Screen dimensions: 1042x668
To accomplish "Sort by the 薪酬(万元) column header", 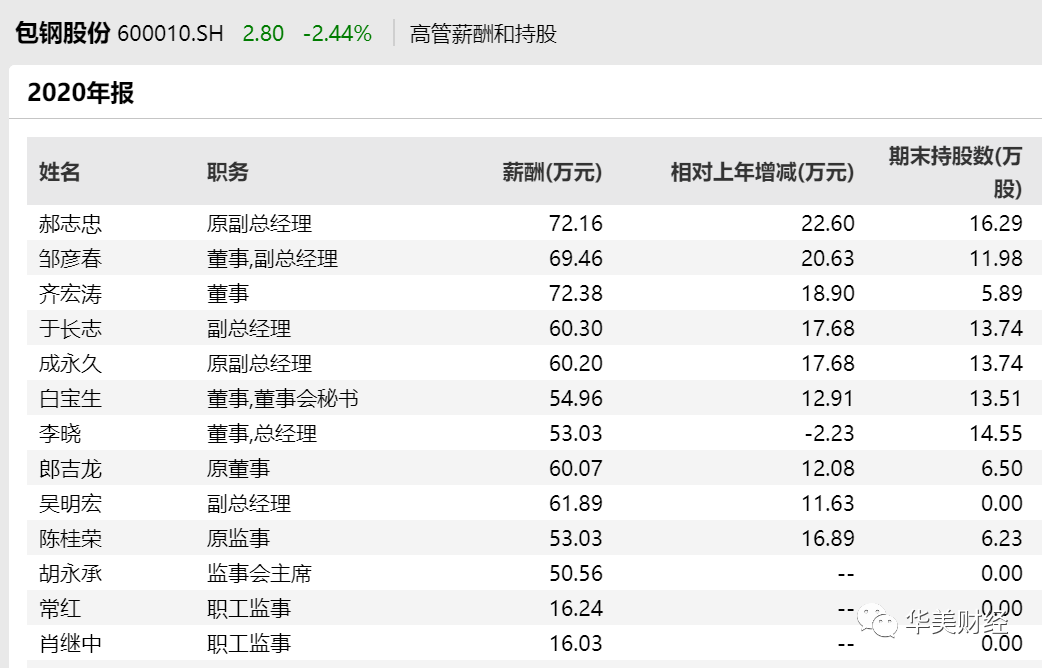I will [552, 172].
